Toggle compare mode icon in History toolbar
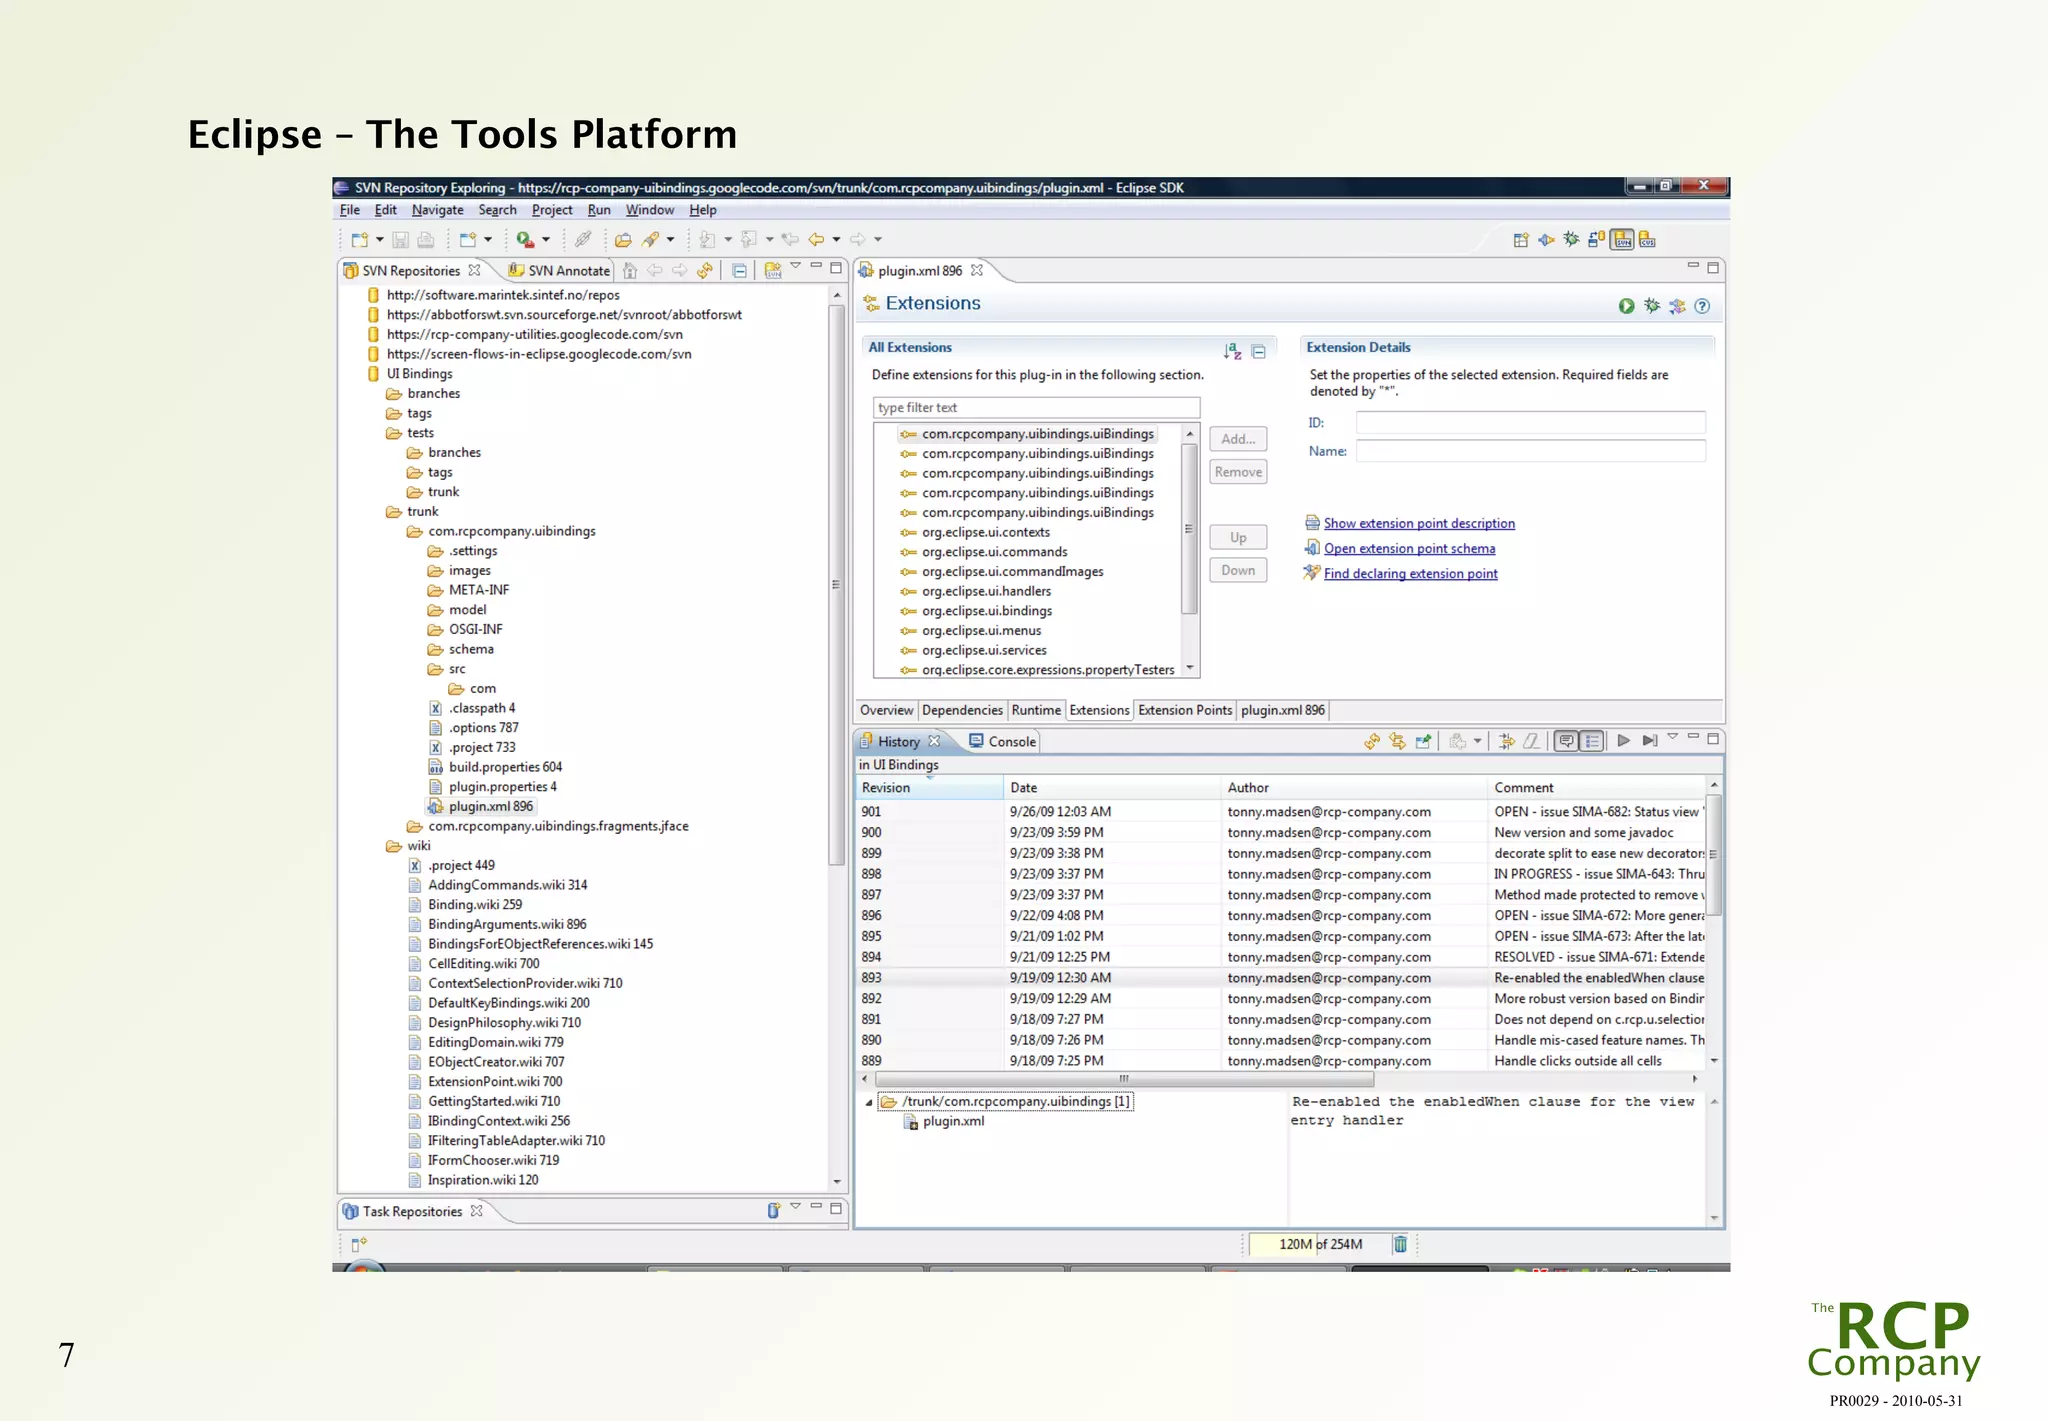Screen dimensions: 2048x1421 coord(1506,741)
